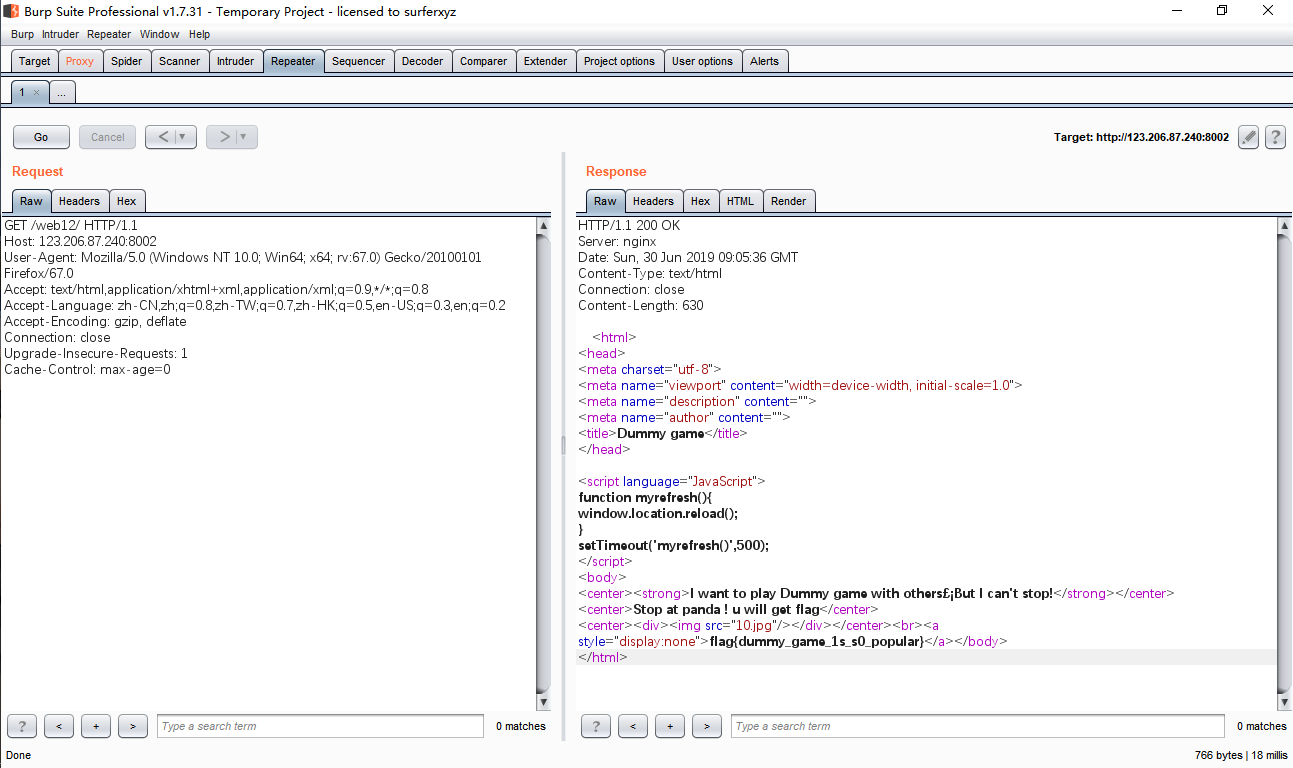Switch to the Extender tab
Image resolution: width=1293 pixels, height=768 pixels.
tap(546, 61)
